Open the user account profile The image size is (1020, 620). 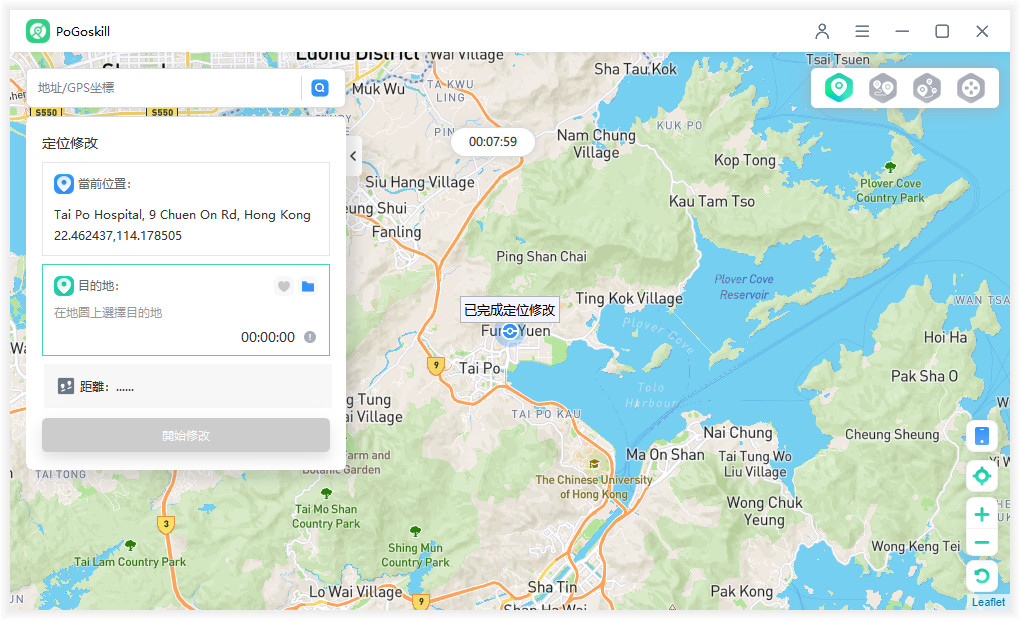822,31
